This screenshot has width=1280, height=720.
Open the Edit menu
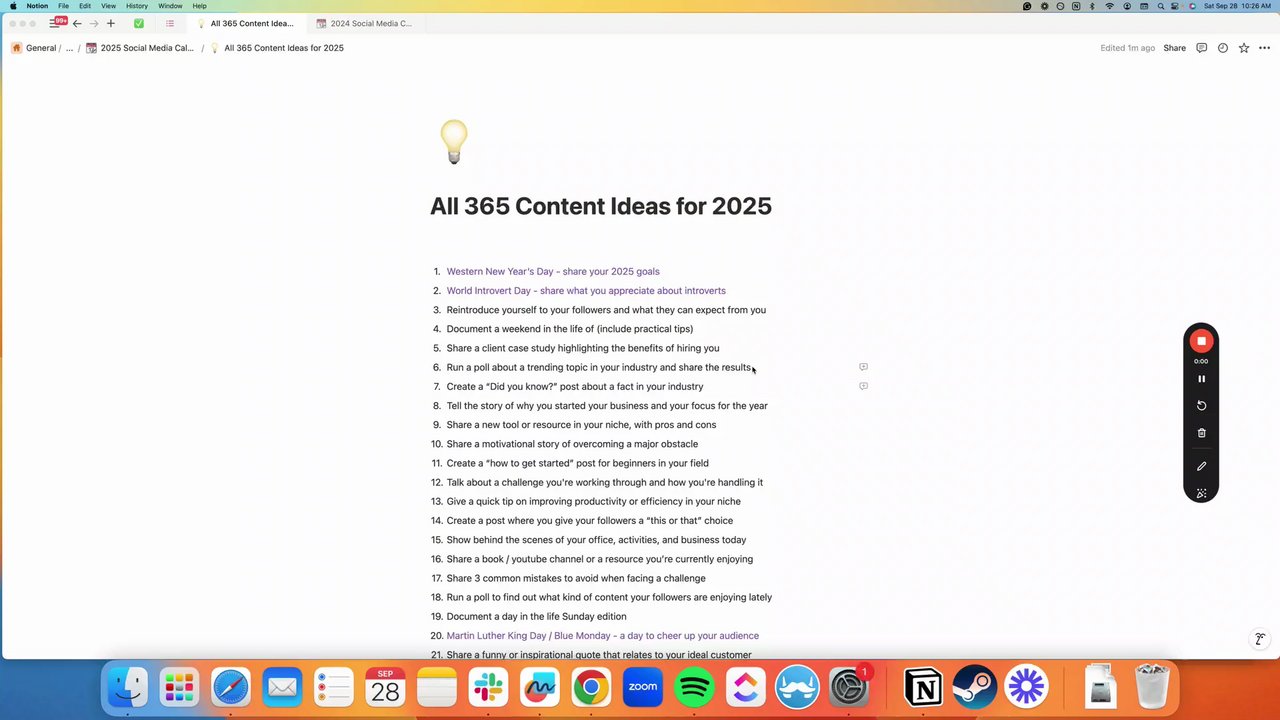[85, 6]
